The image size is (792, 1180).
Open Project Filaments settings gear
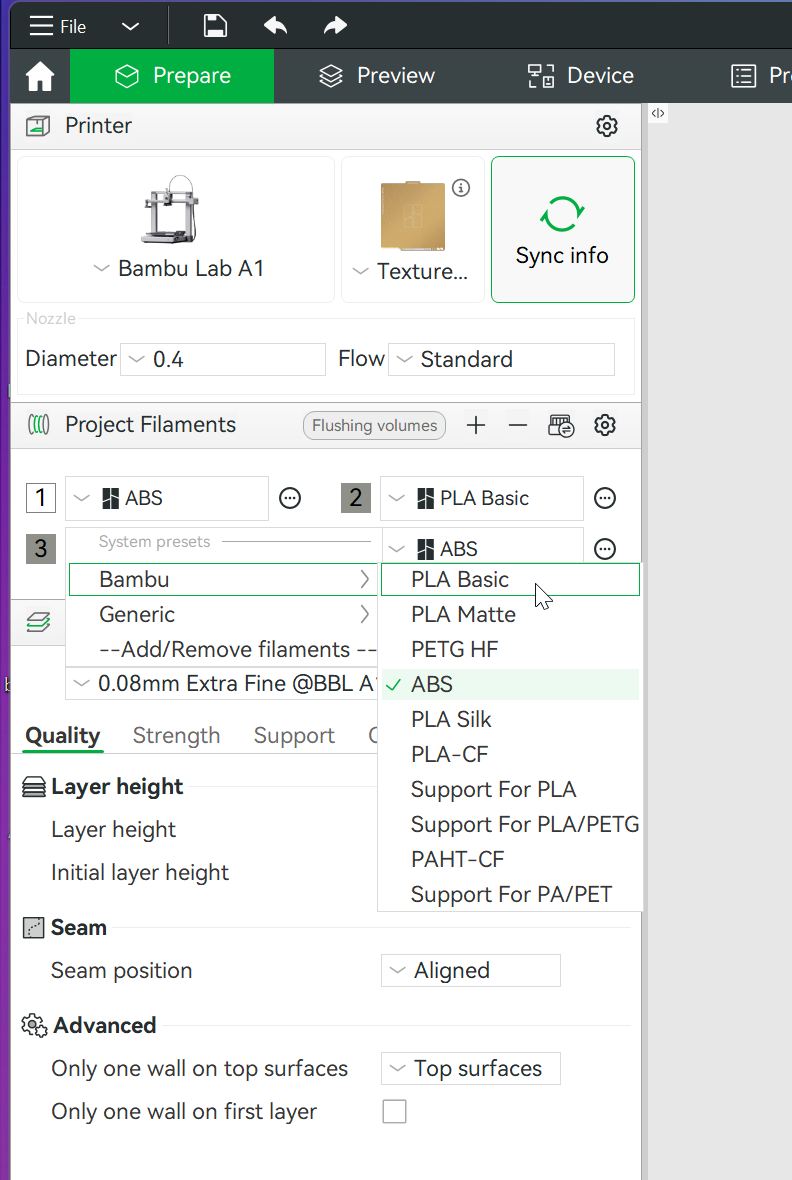coord(604,425)
